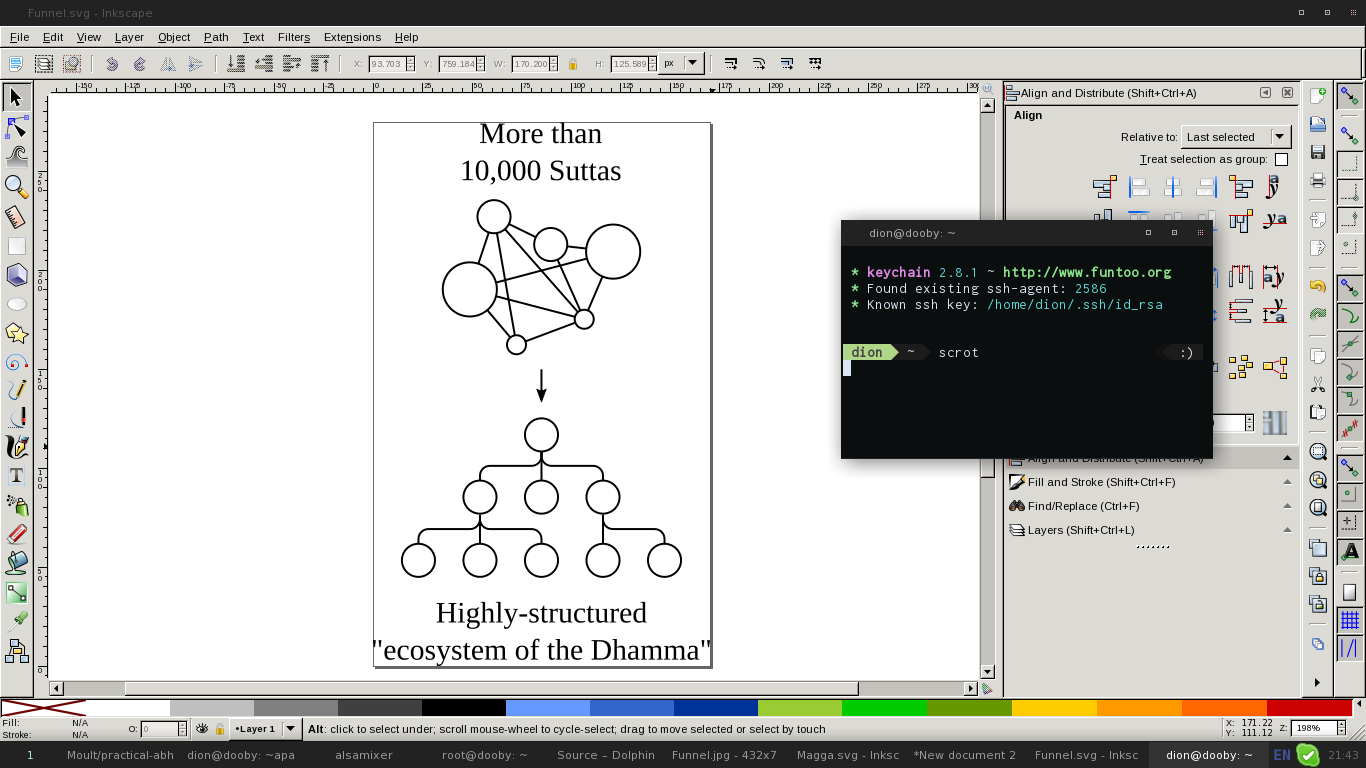Click Raise selection to top icon
Image resolution: width=1366 pixels, height=768 pixels.
[x=320, y=64]
